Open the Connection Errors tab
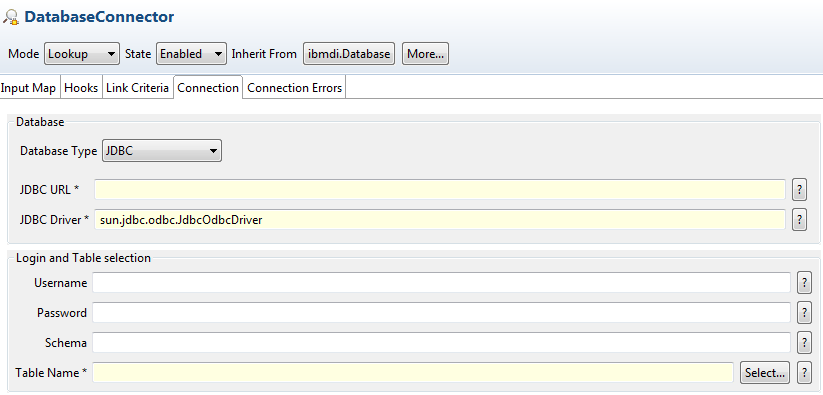This screenshot has height=395, width=823. [x=295, y=88]
